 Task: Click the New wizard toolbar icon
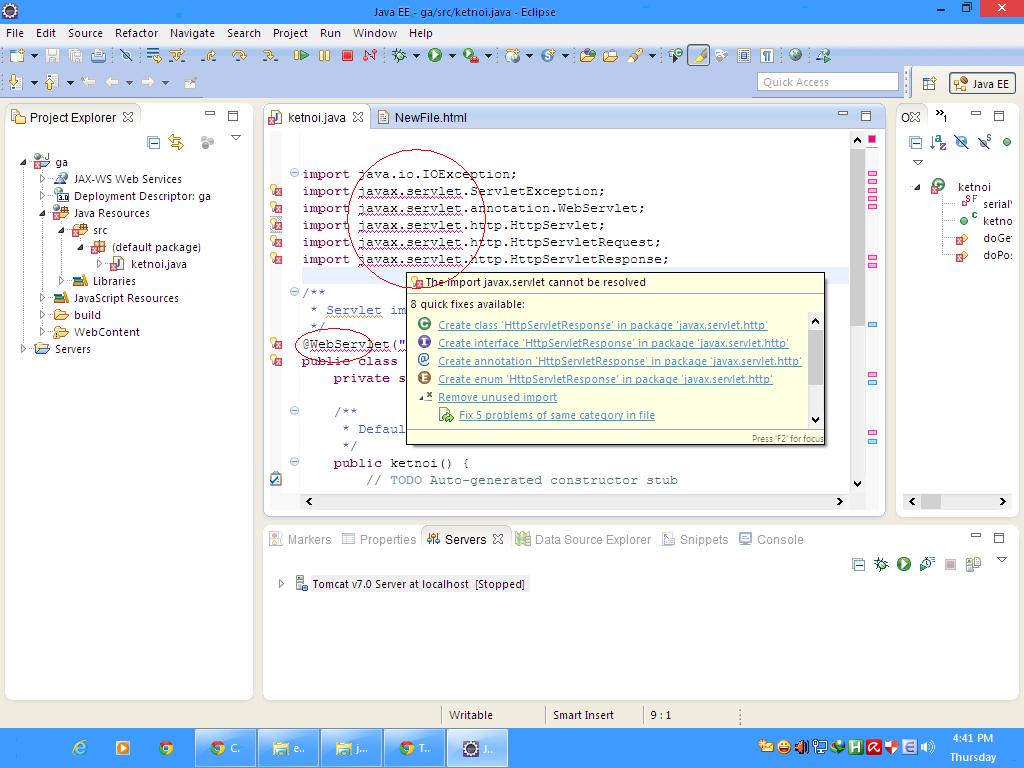[17, 56]
